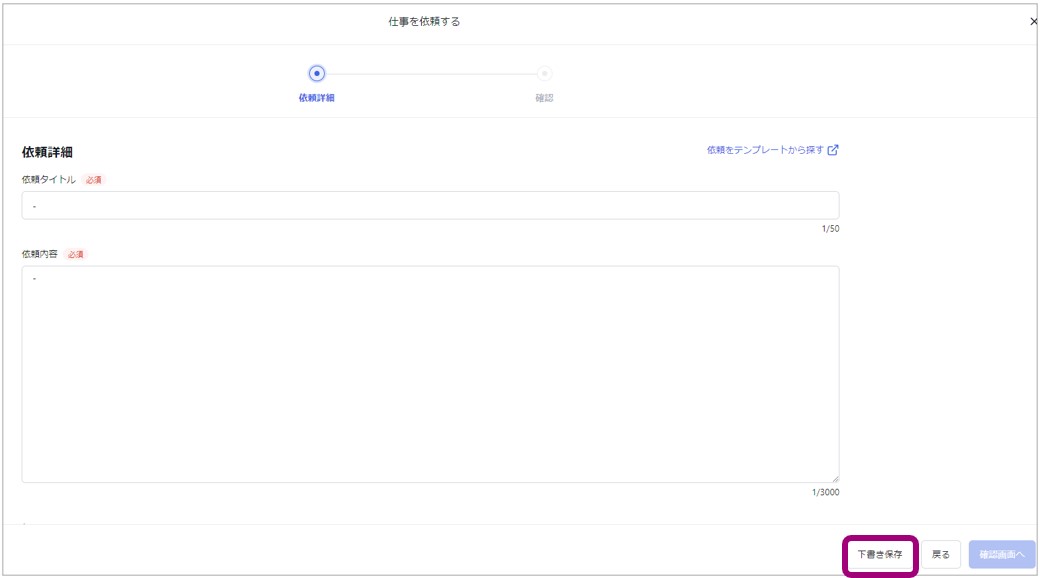Select the empty radio dot in step two

[x=543, y=72]
